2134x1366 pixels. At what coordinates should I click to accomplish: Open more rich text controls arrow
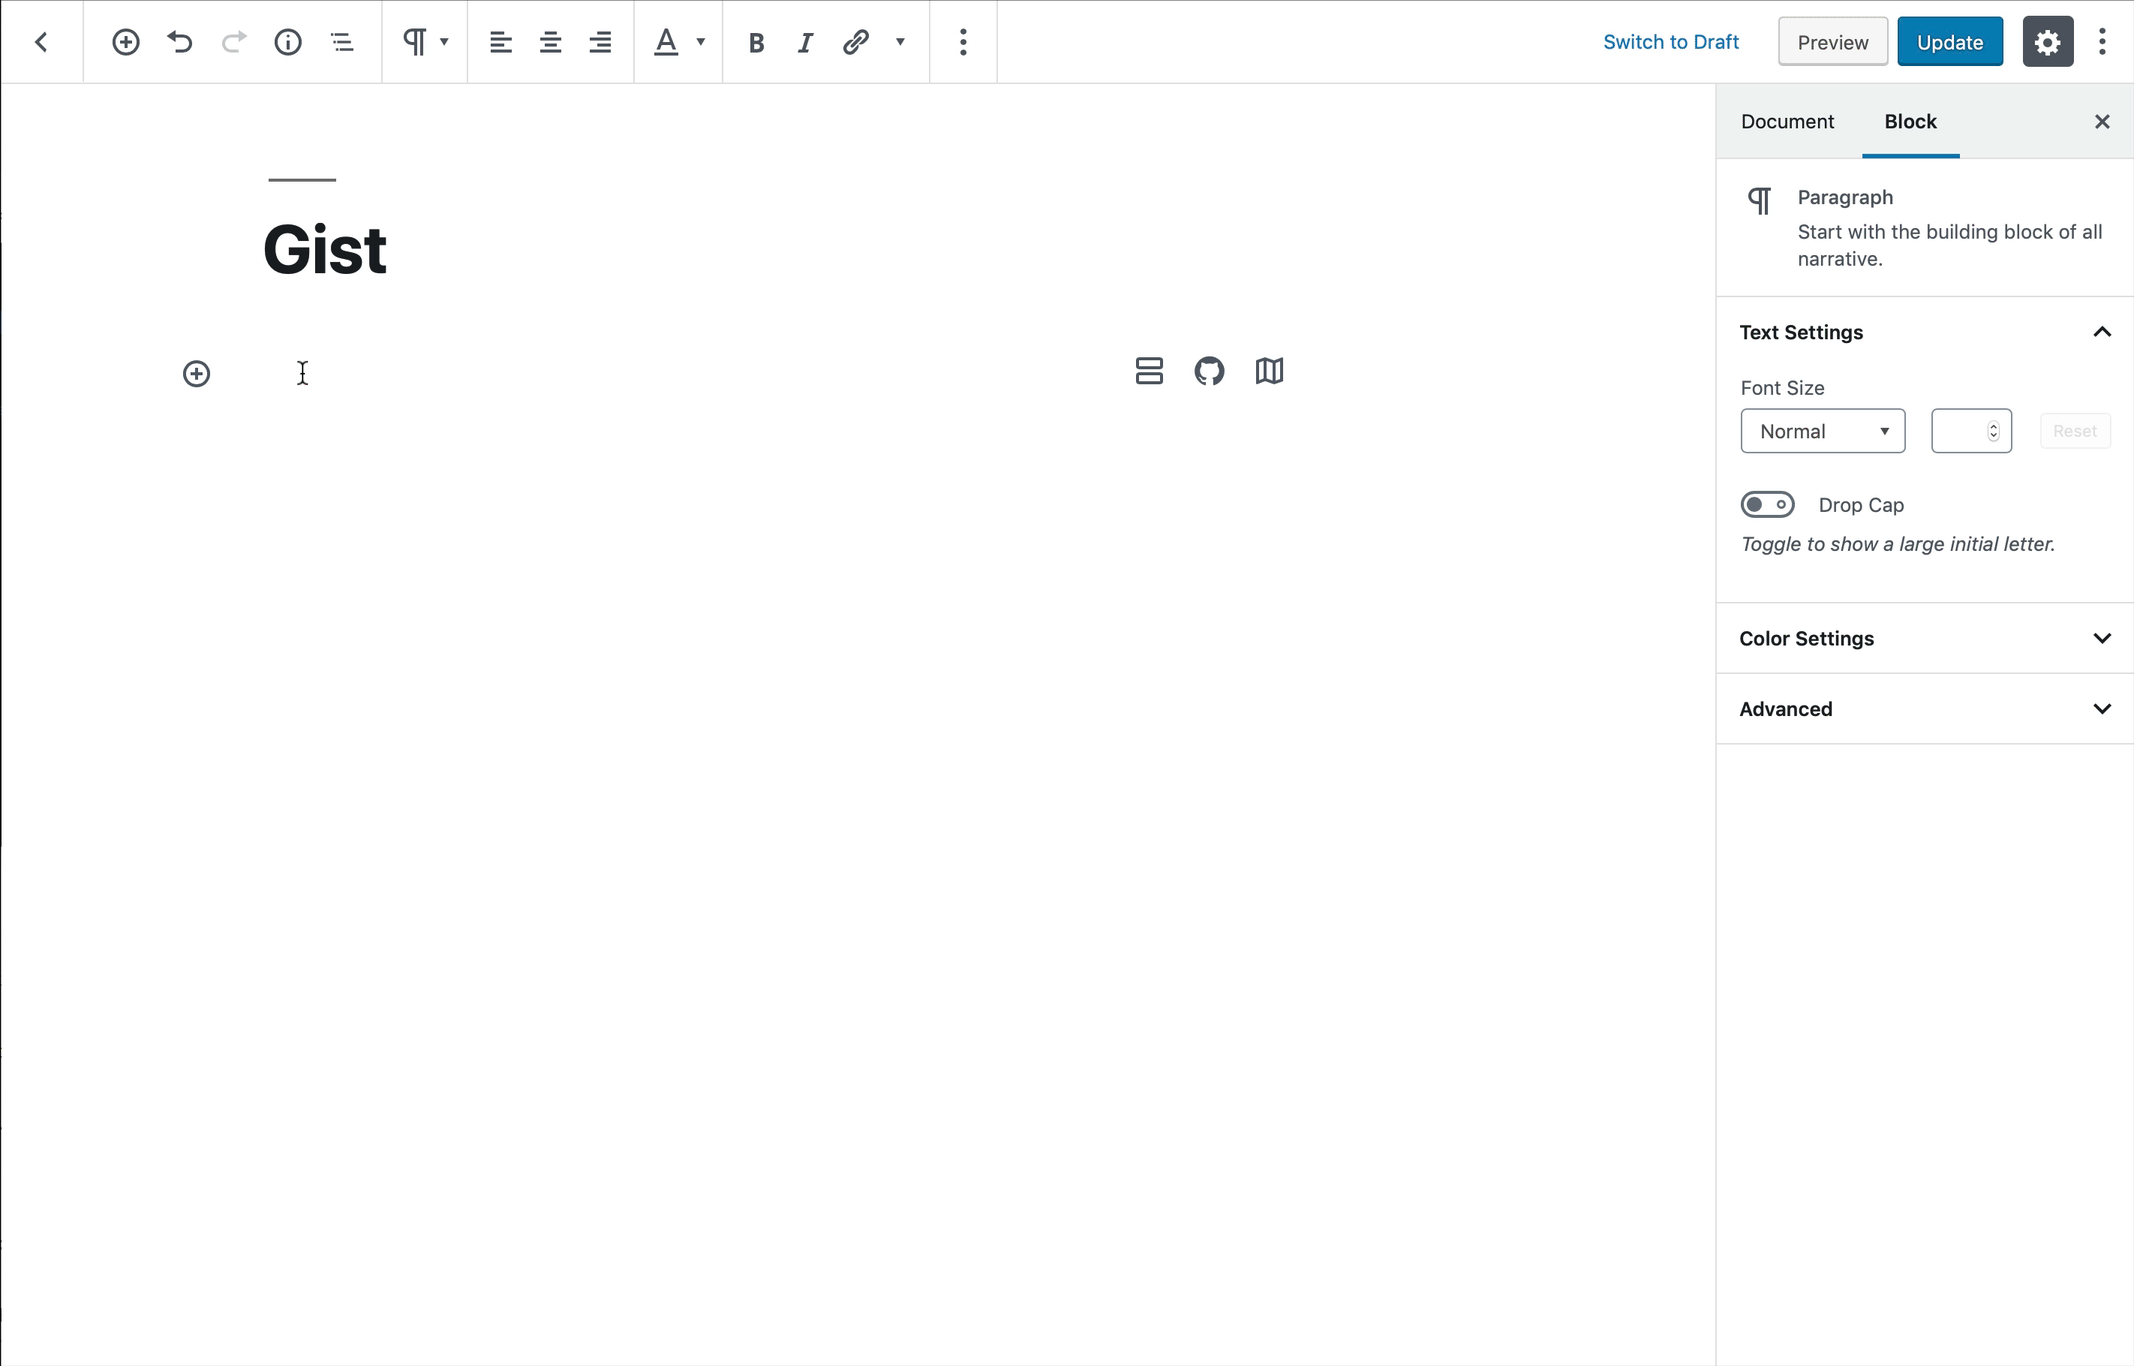pyautogui.click(x=900, y=42)
